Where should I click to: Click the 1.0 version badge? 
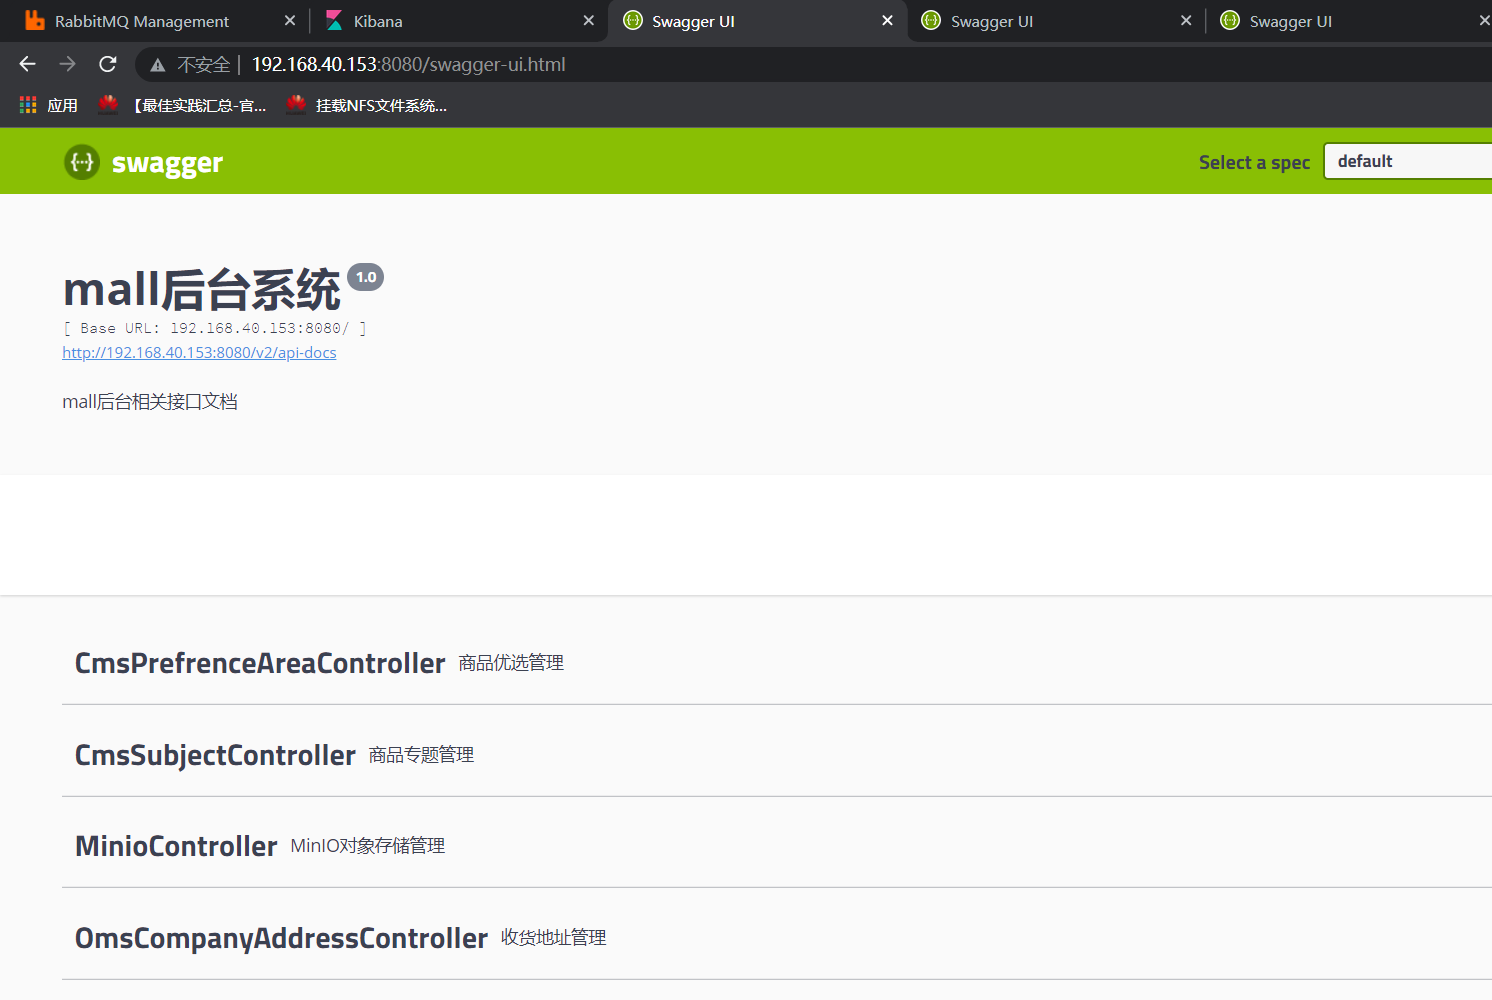coord(365,276)
